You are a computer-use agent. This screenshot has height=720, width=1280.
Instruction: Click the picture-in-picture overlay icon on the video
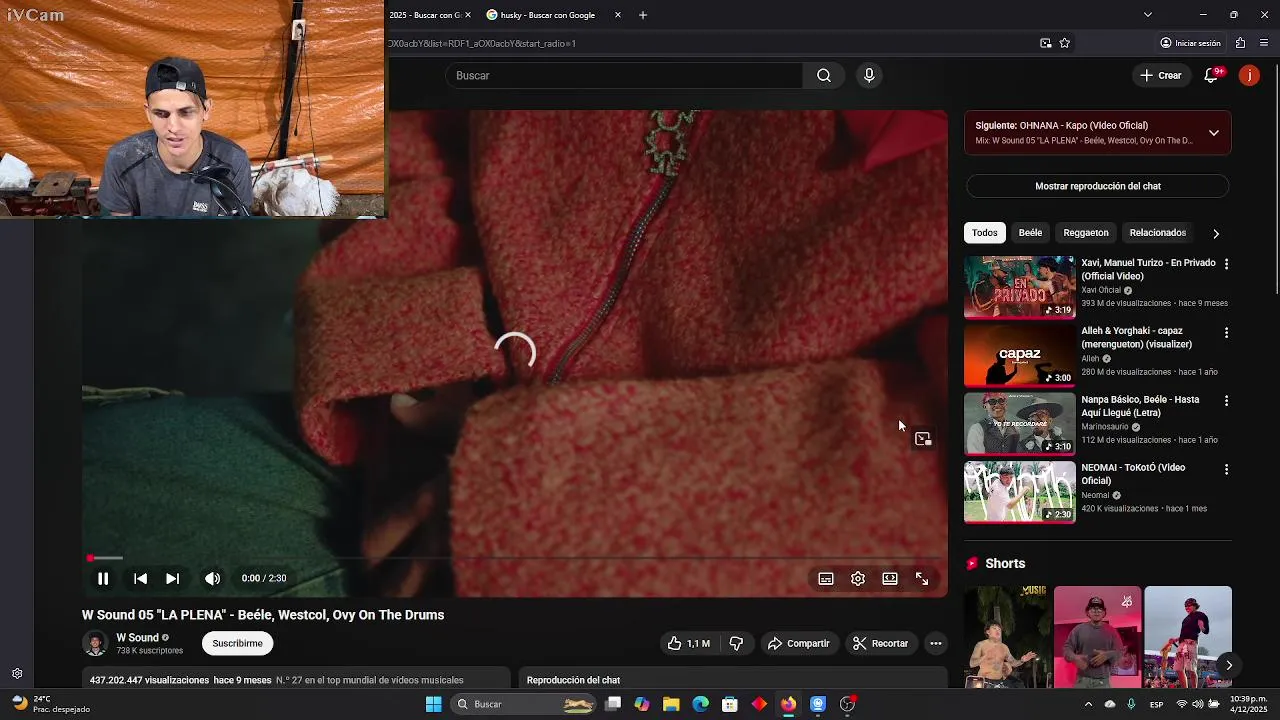pos(923,439)
